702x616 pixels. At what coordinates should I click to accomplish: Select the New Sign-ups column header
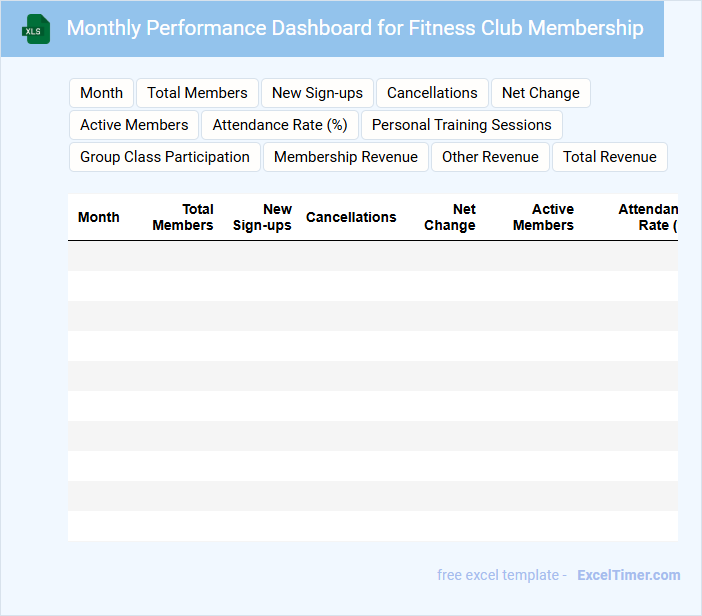click(262, 217)
